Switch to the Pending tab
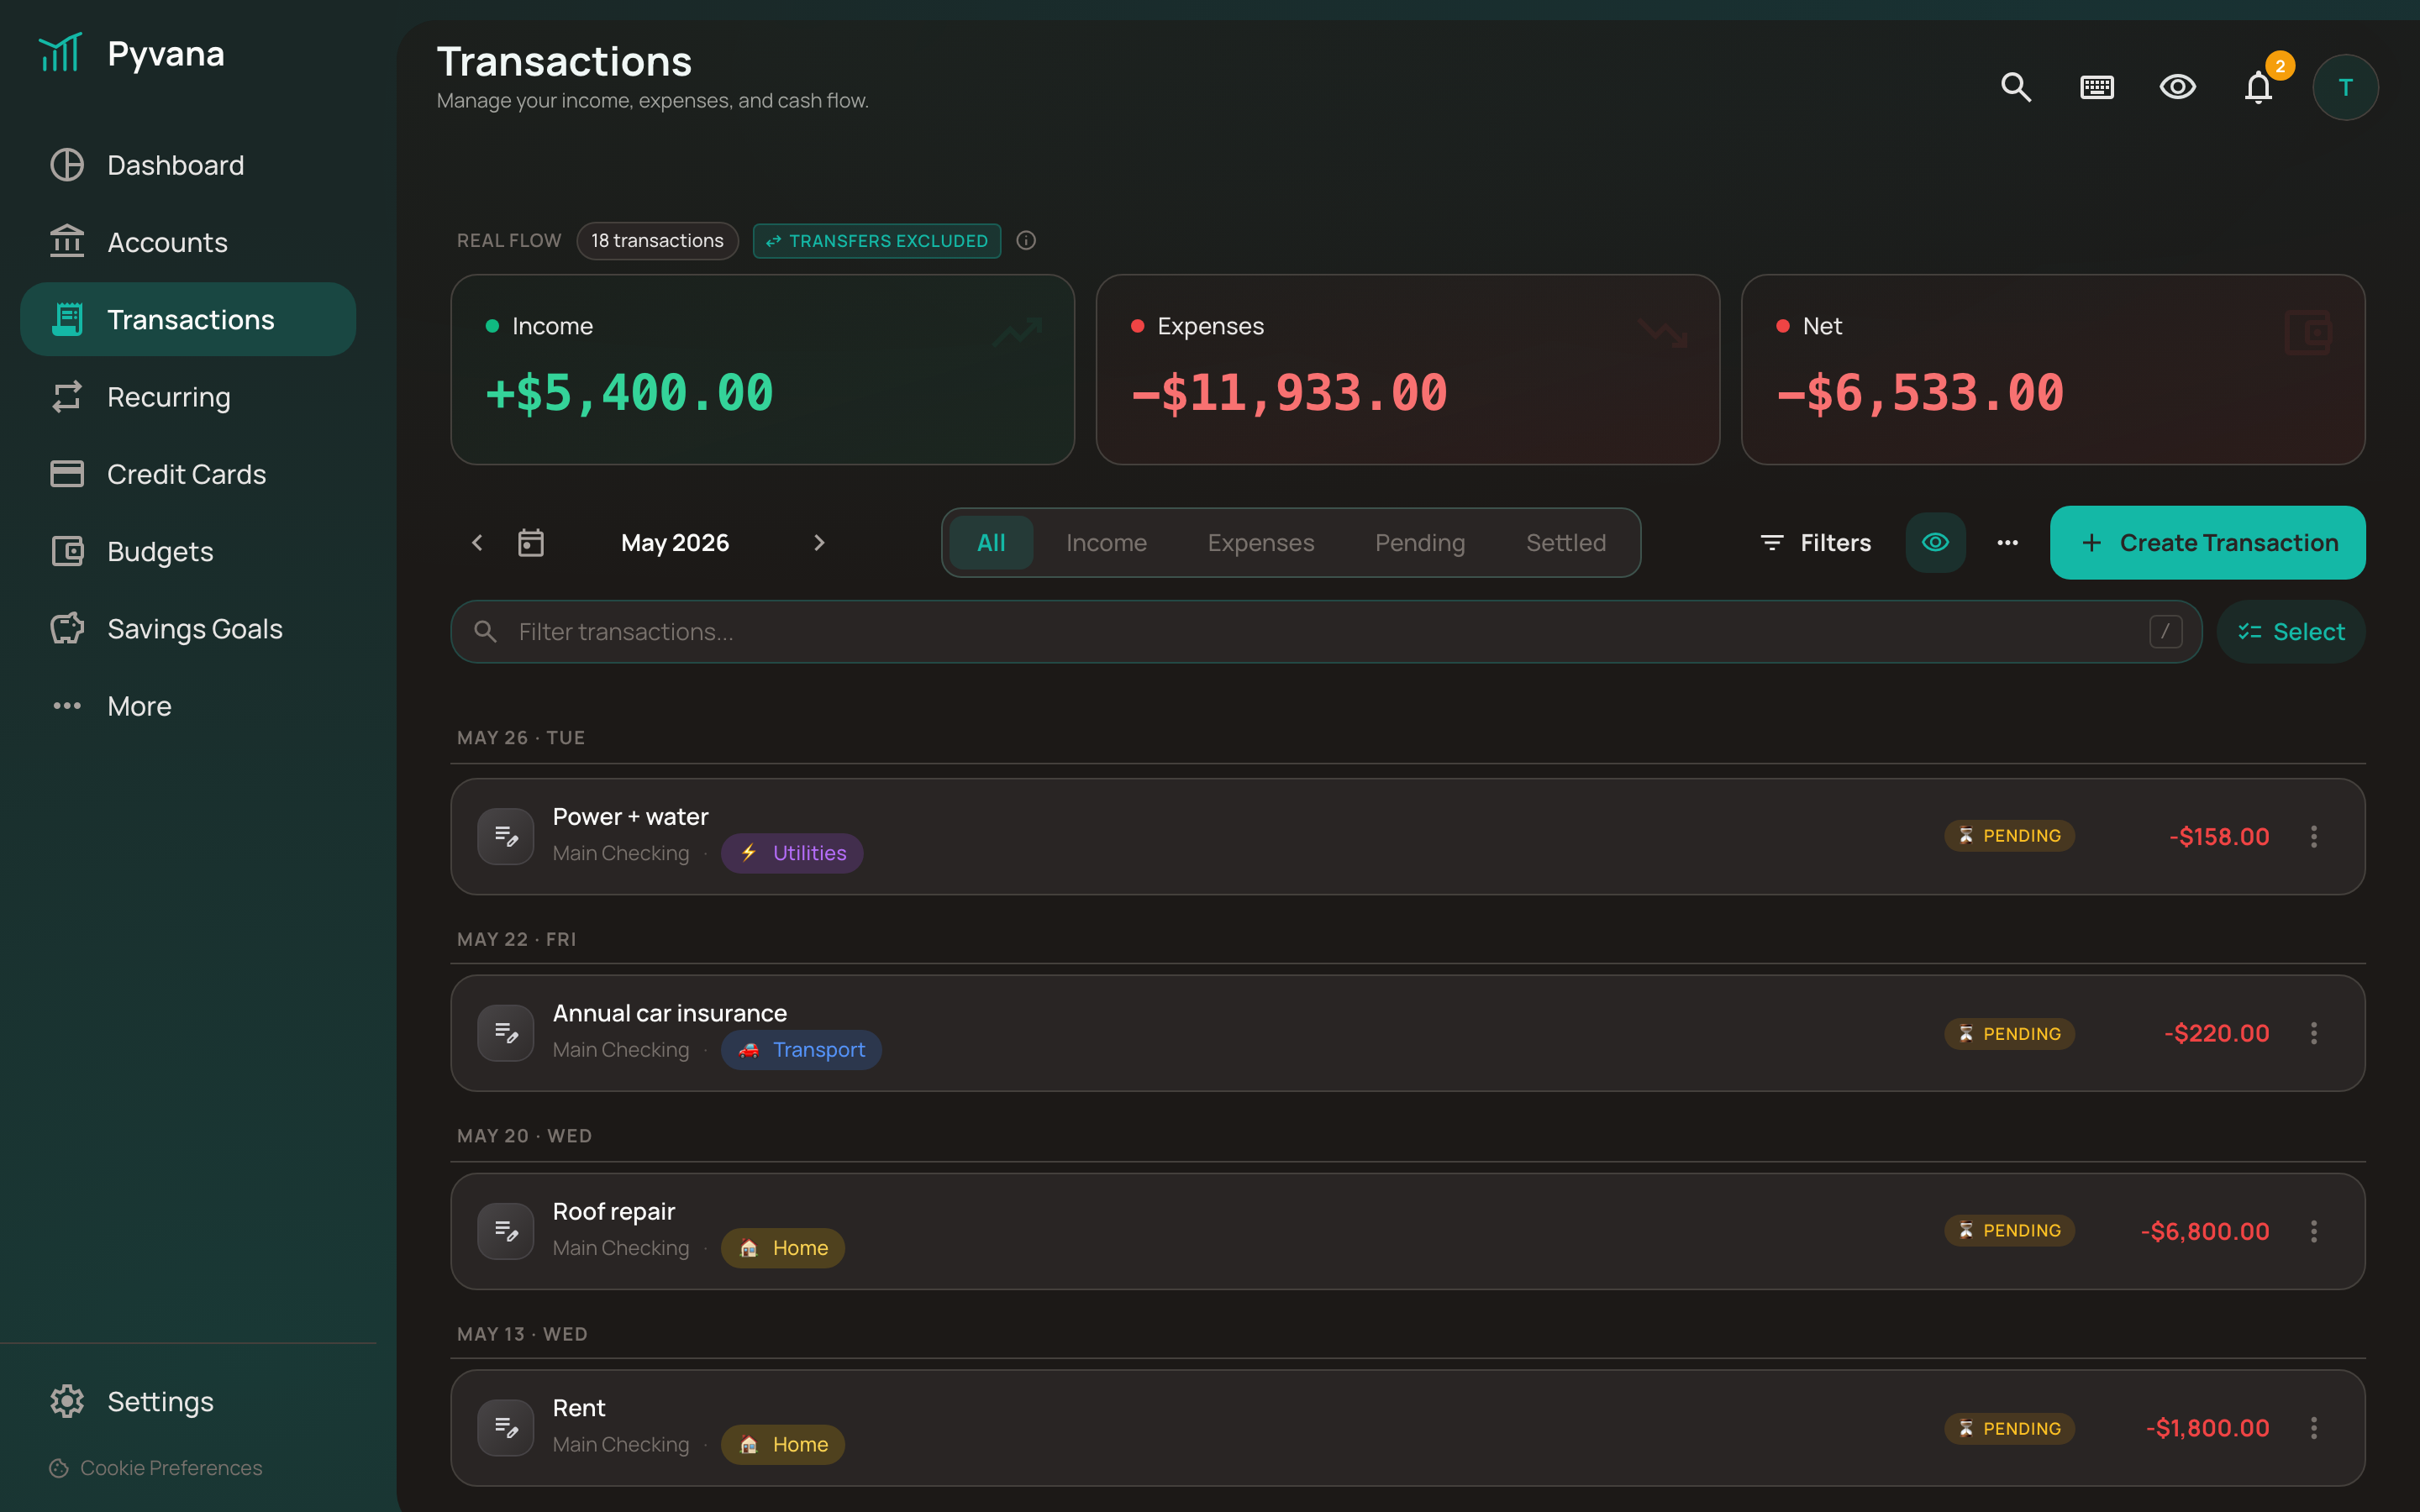2420x1512 pixels. pyautogui.click(x=1420, y=543)
